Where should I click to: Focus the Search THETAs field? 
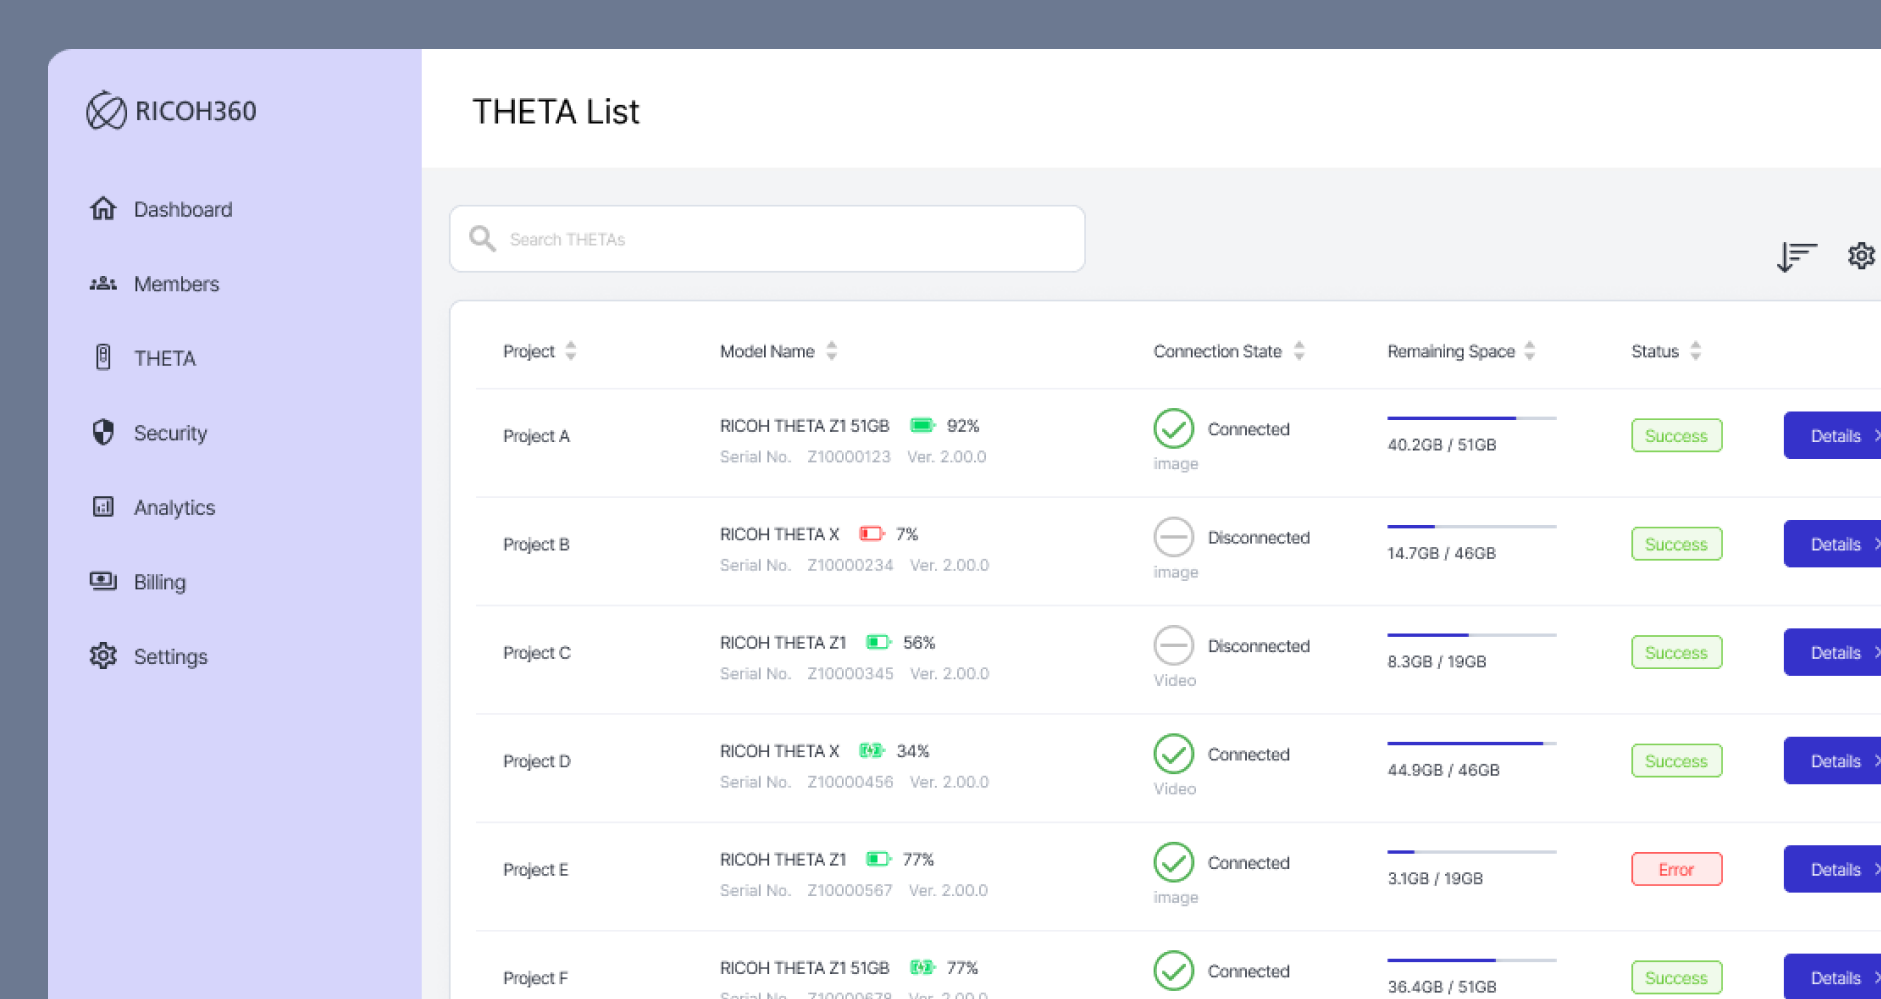[x=767, y=239]
